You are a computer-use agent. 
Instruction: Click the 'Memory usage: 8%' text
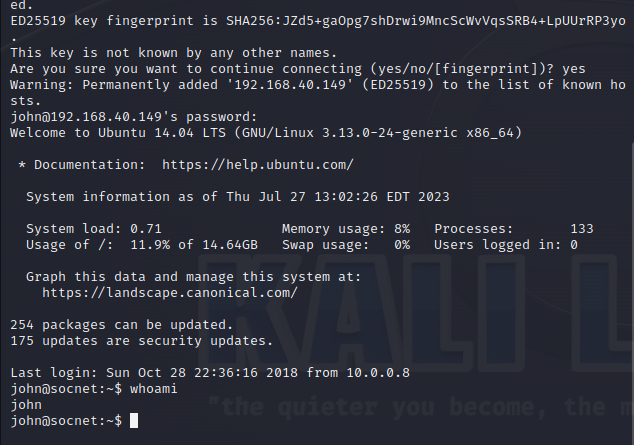(x=346, y=229)
